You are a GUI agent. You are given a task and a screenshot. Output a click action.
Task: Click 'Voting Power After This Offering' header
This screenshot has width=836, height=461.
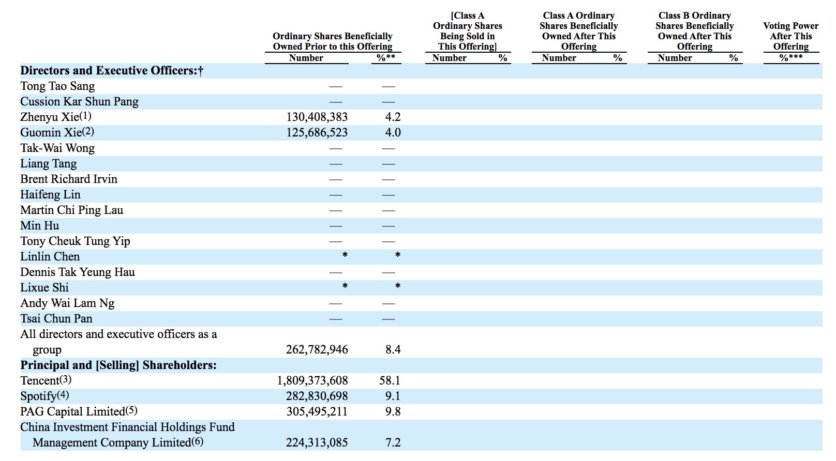[791, 36]
